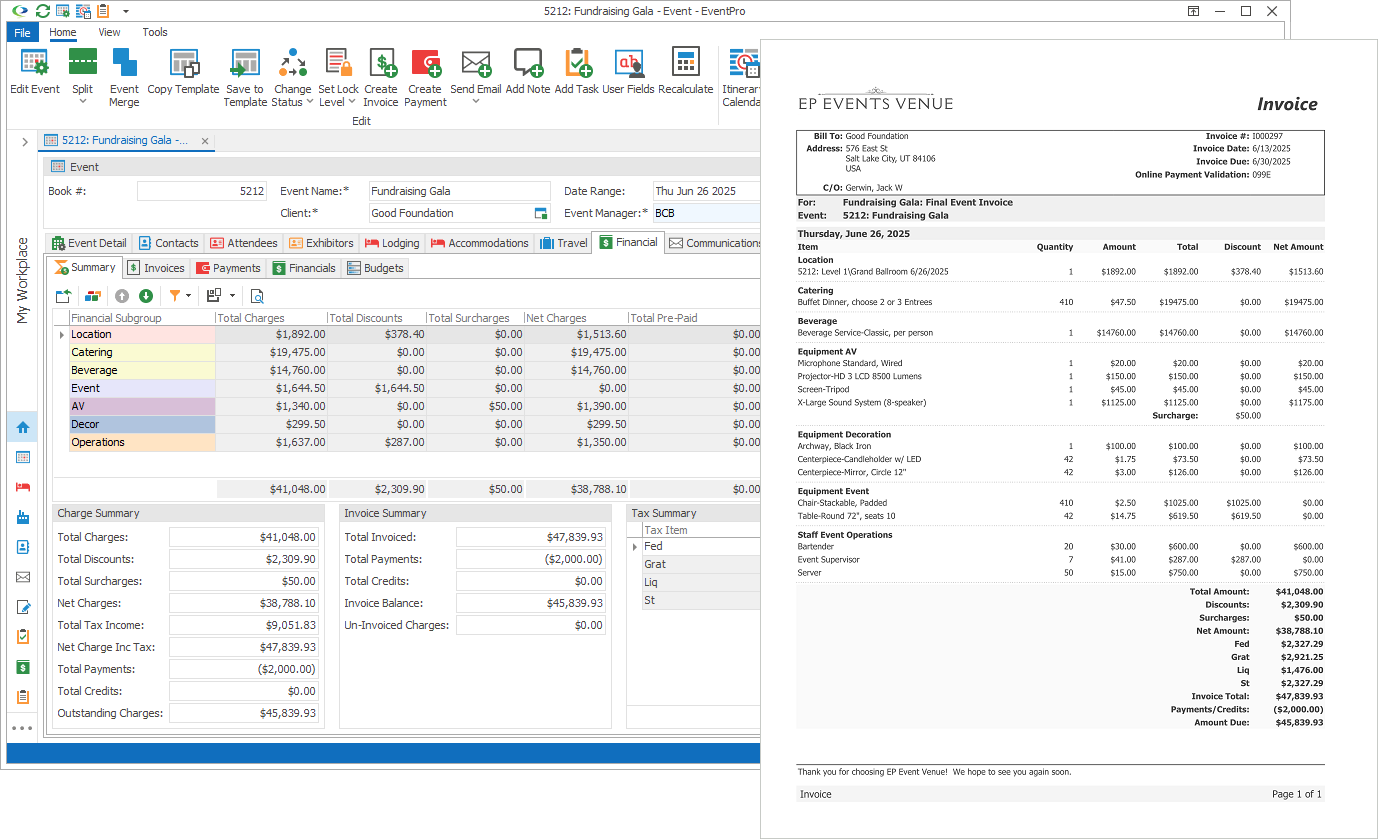
Task: Switch to the Budgets sub-tab
Action: (375, 268)
